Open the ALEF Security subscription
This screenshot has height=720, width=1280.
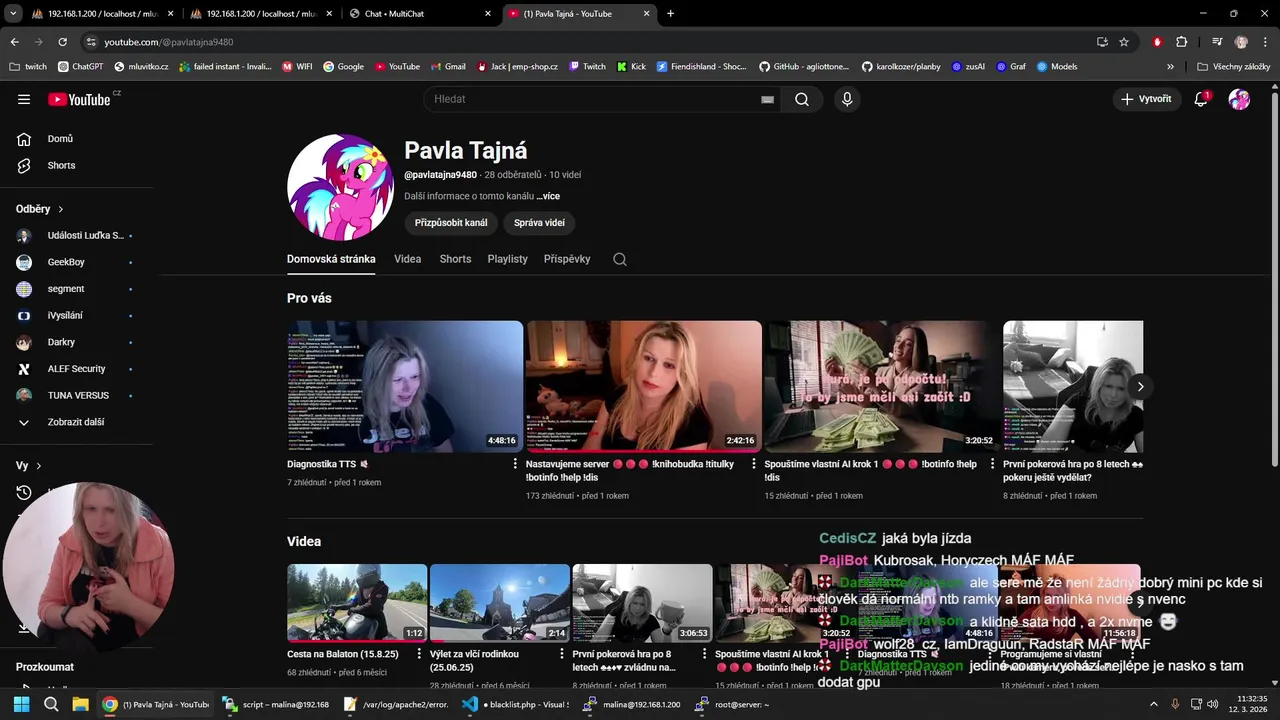coord(76,369)
